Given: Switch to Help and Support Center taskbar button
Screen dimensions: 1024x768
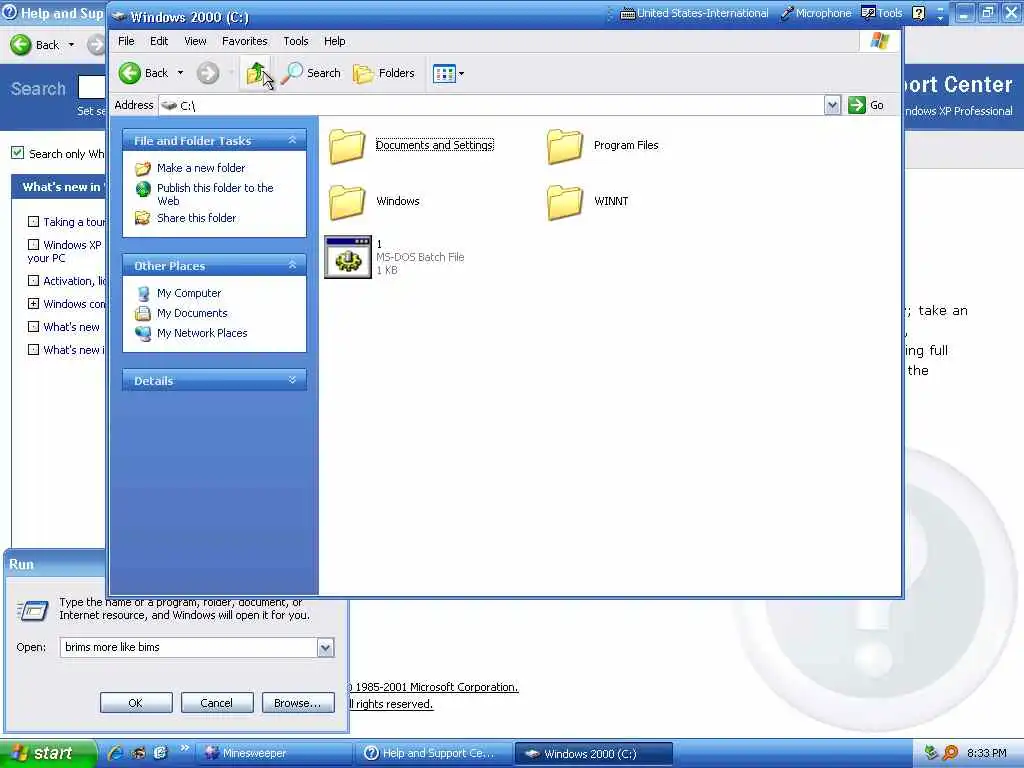Looking at the screenshot, I should pos(434,753).
